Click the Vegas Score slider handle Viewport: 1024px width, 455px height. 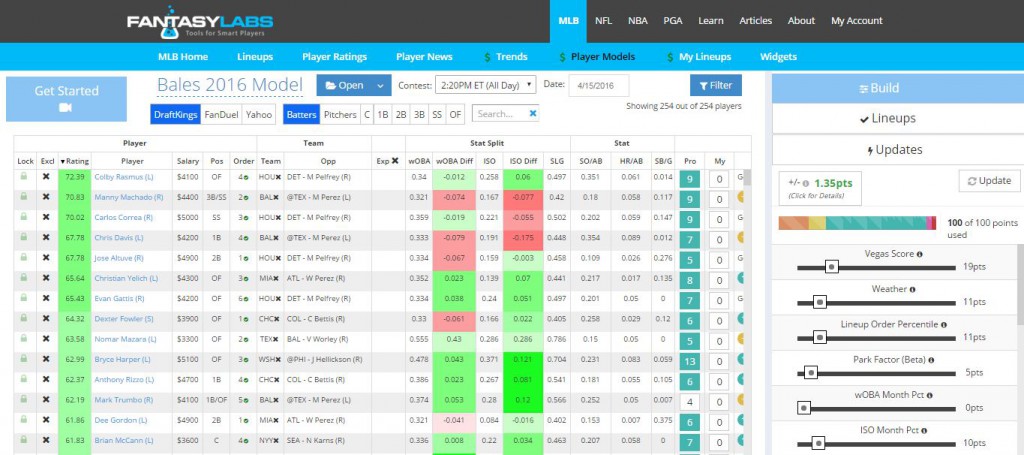coord(831,267)
